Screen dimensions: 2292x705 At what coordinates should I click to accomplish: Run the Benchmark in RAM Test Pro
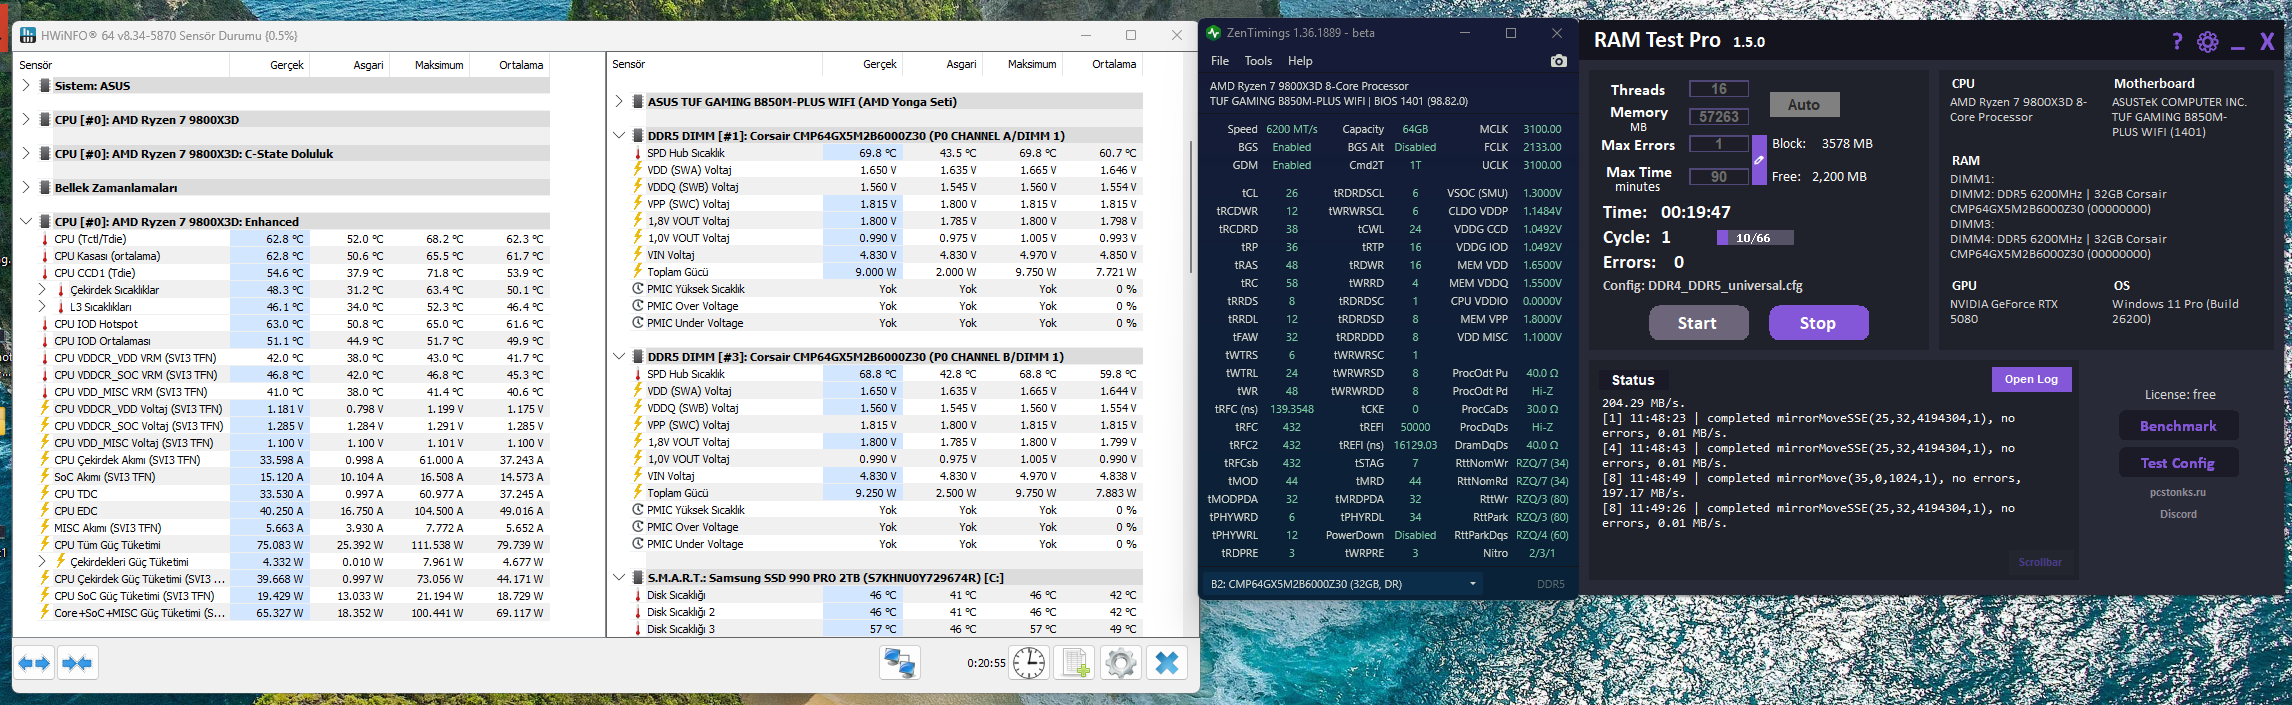2178,426
